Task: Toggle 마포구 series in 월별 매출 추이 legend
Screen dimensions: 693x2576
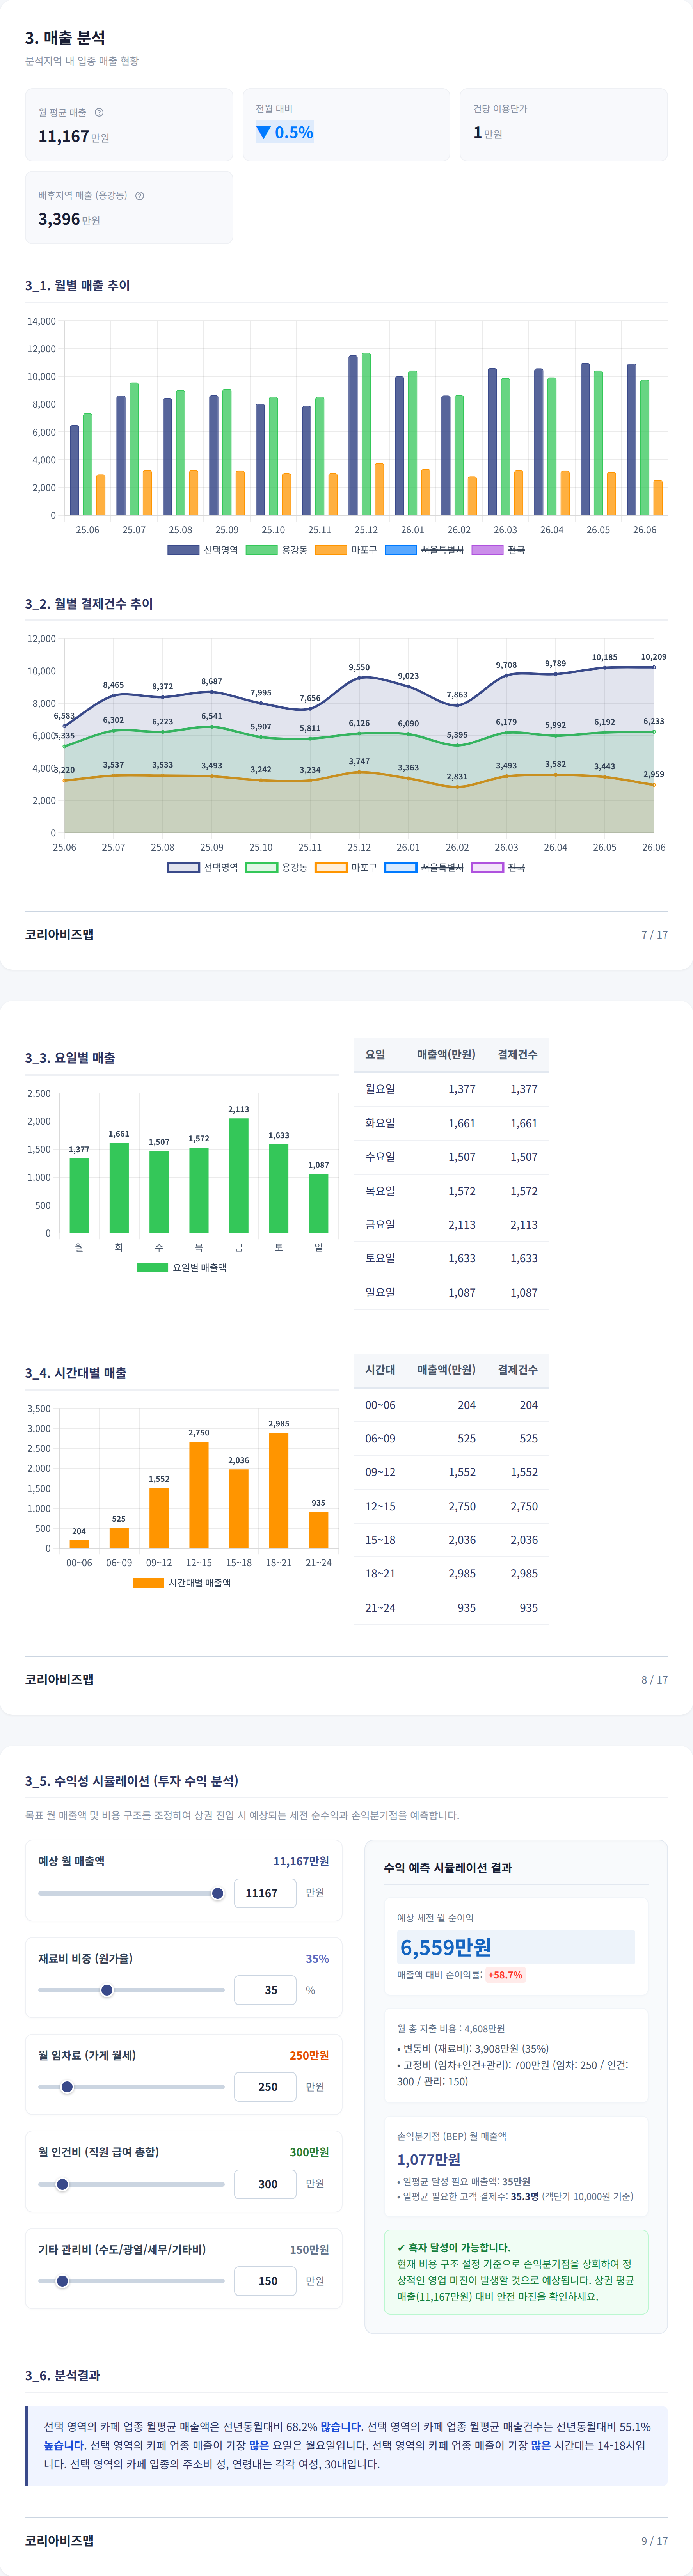Action: pyautogui.click(x=346, y=550)
